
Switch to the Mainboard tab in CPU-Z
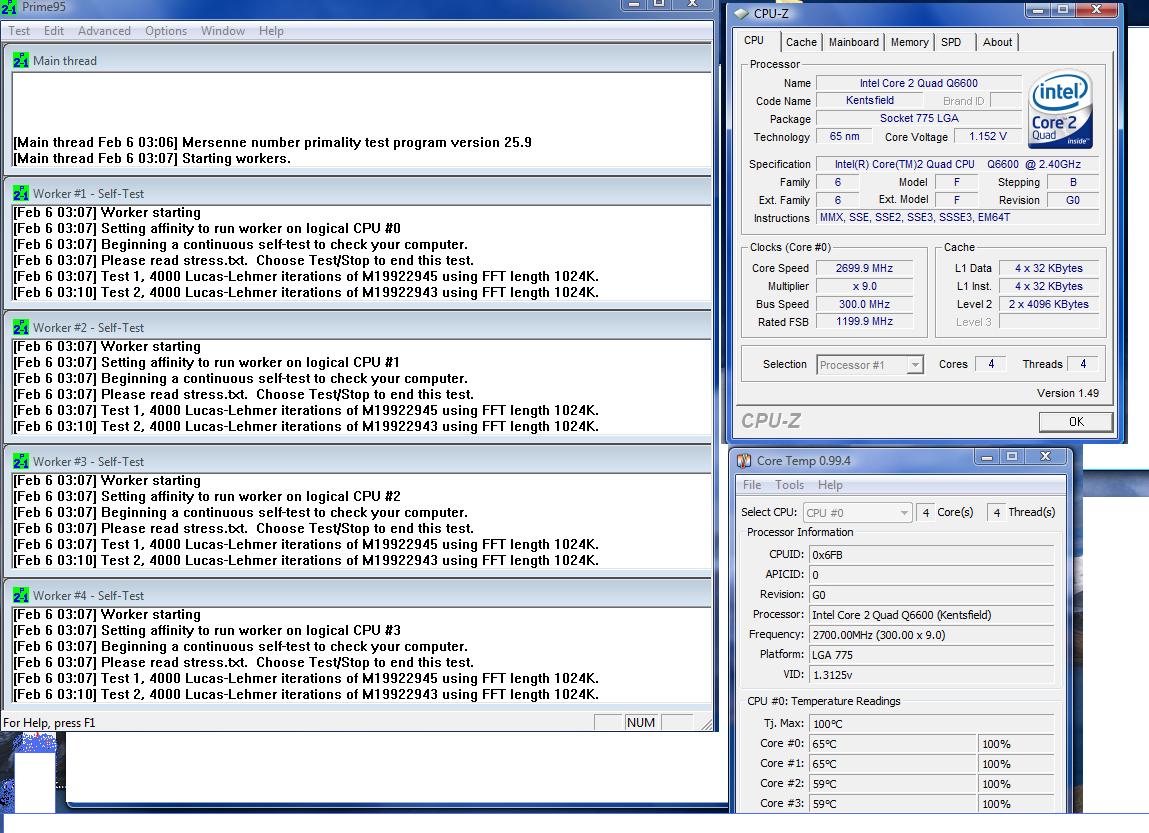coord(854,42)
